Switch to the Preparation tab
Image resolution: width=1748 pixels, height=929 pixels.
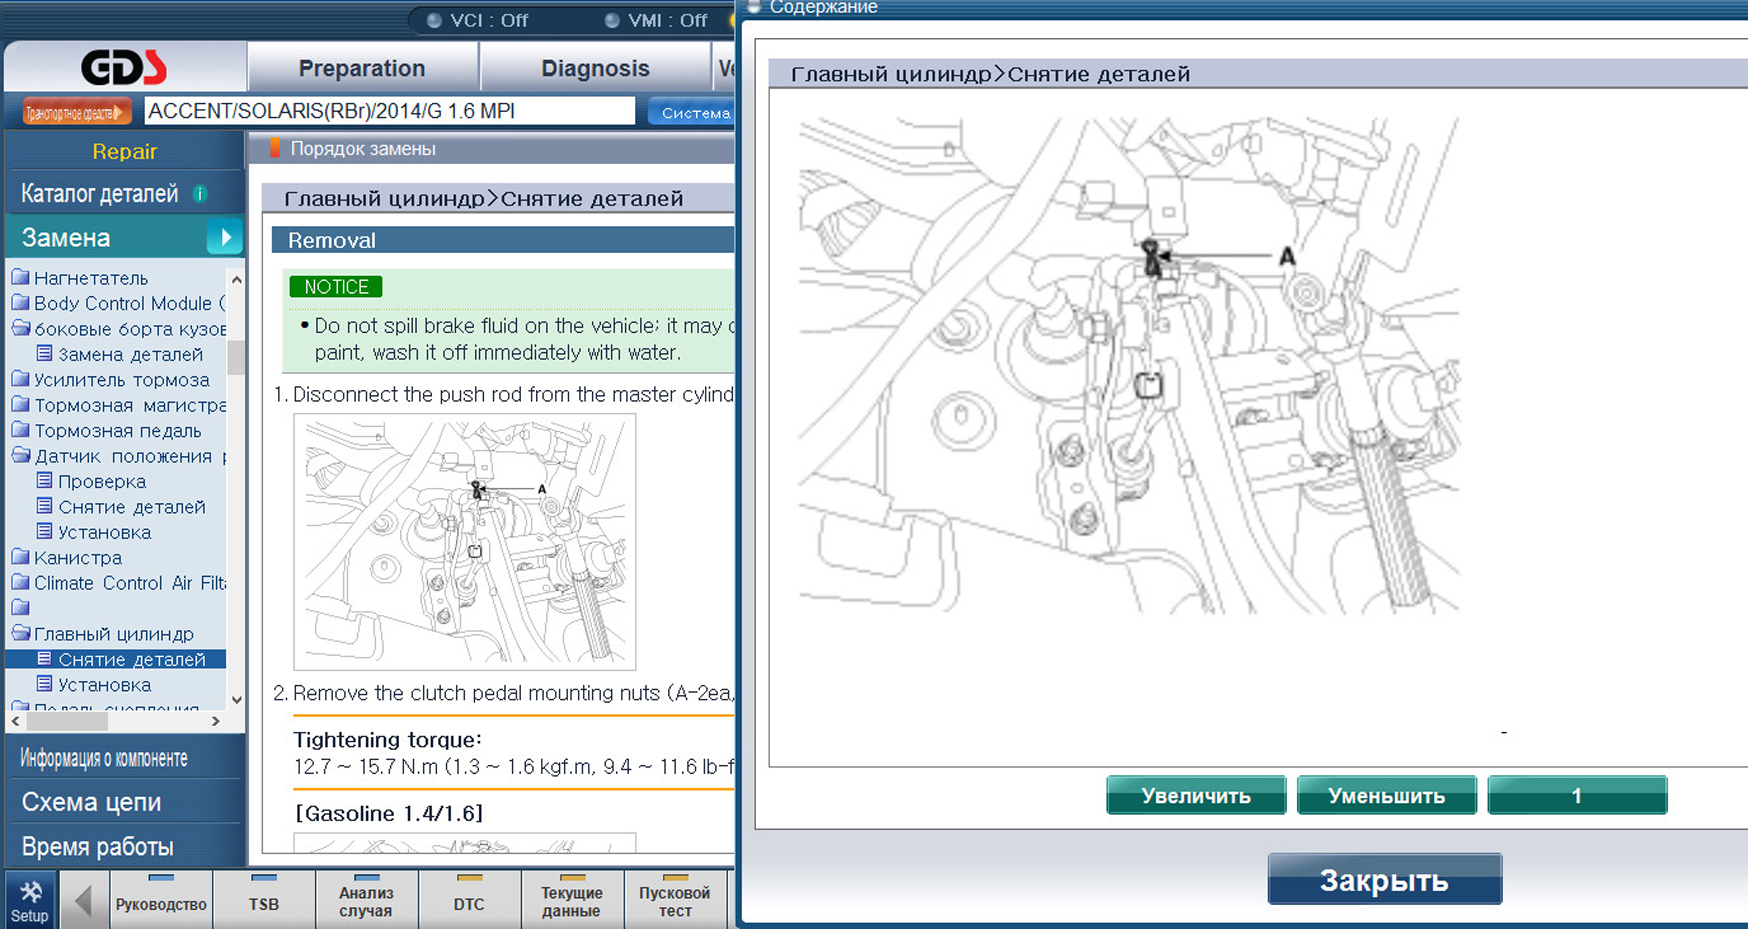click(361, 68)
